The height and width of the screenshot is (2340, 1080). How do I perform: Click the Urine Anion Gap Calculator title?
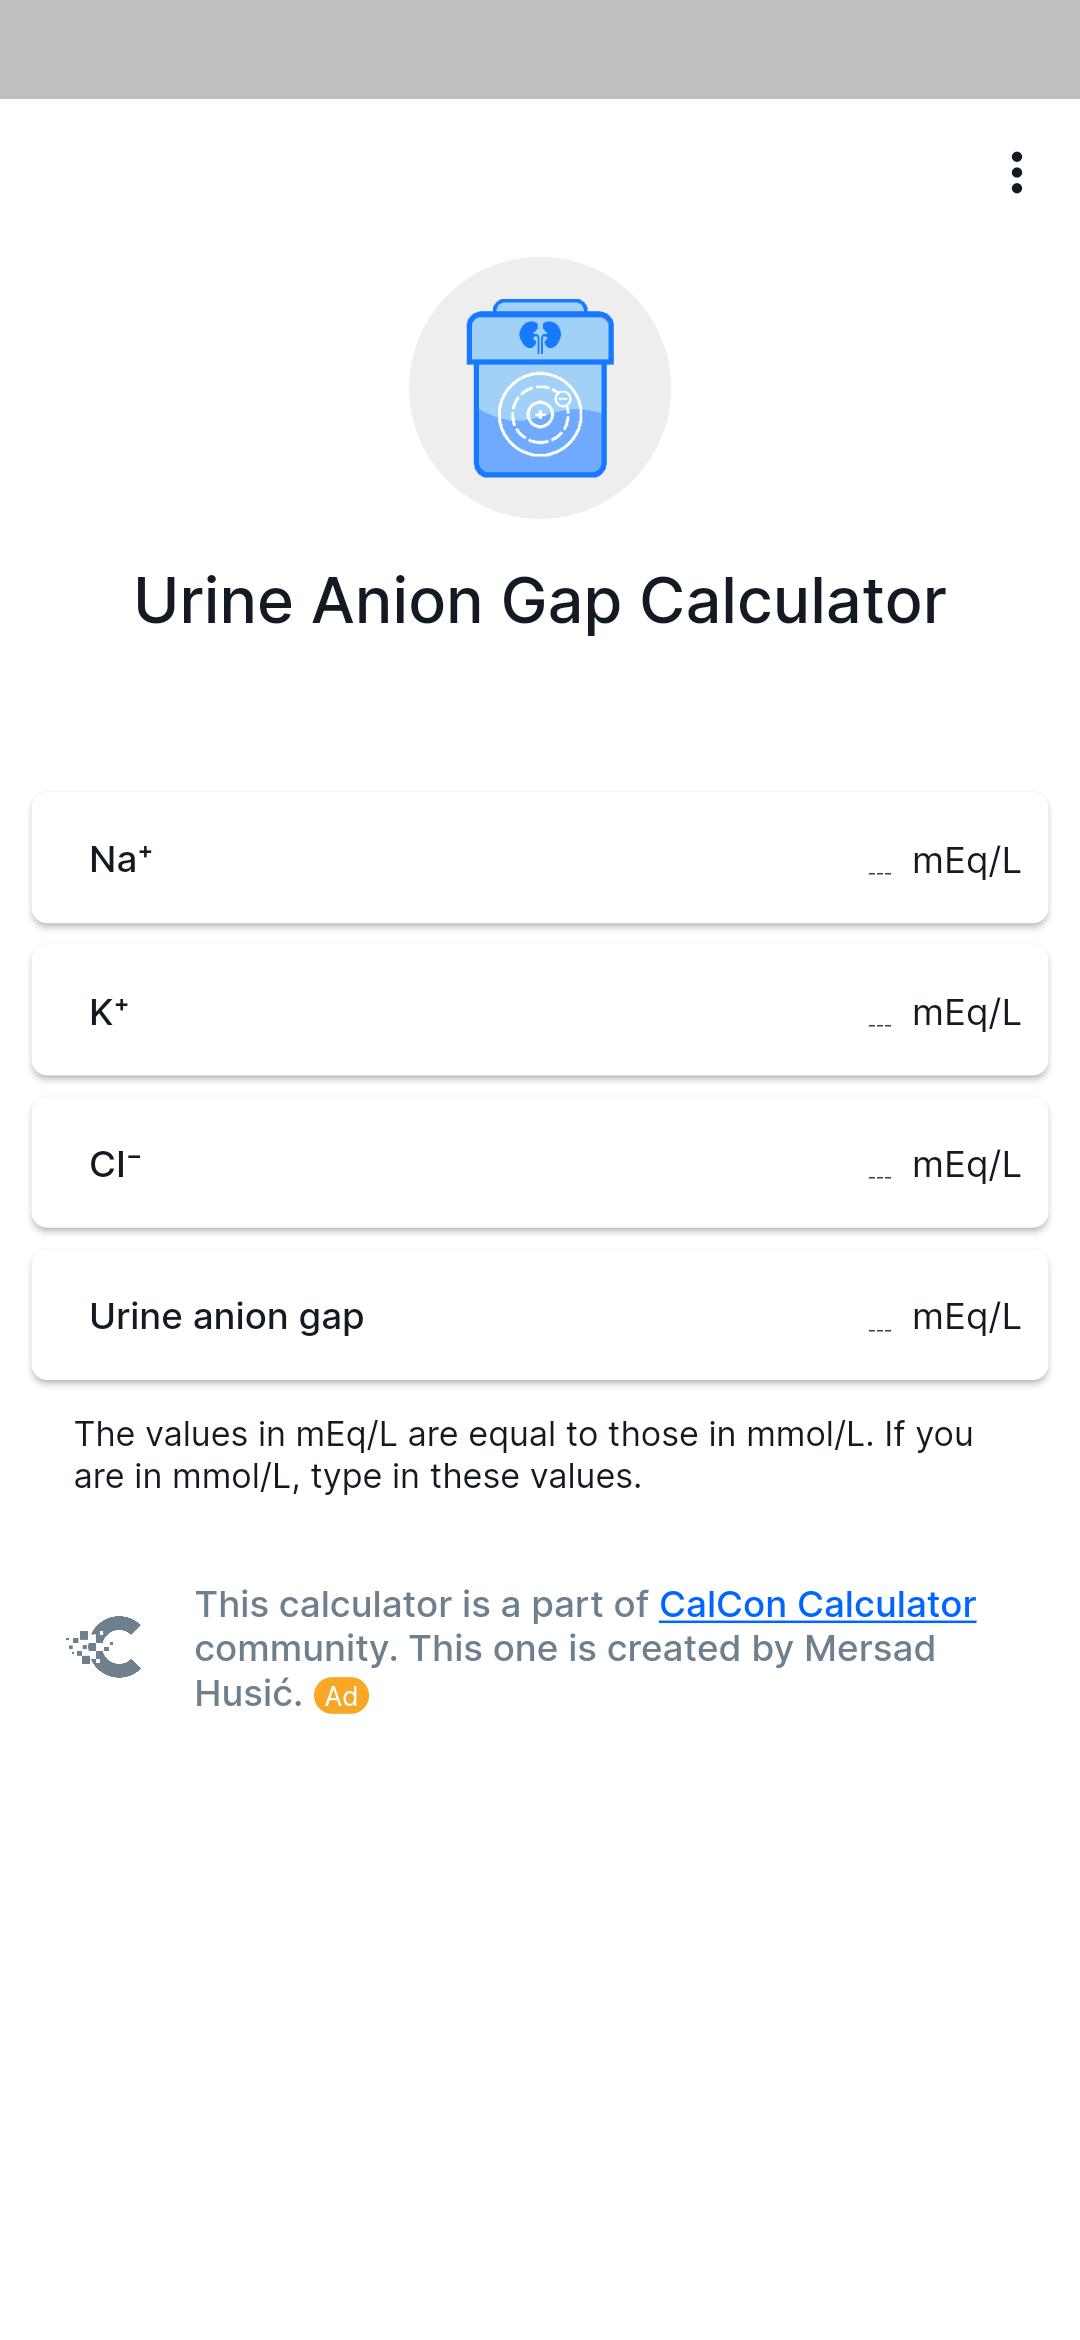540,601
